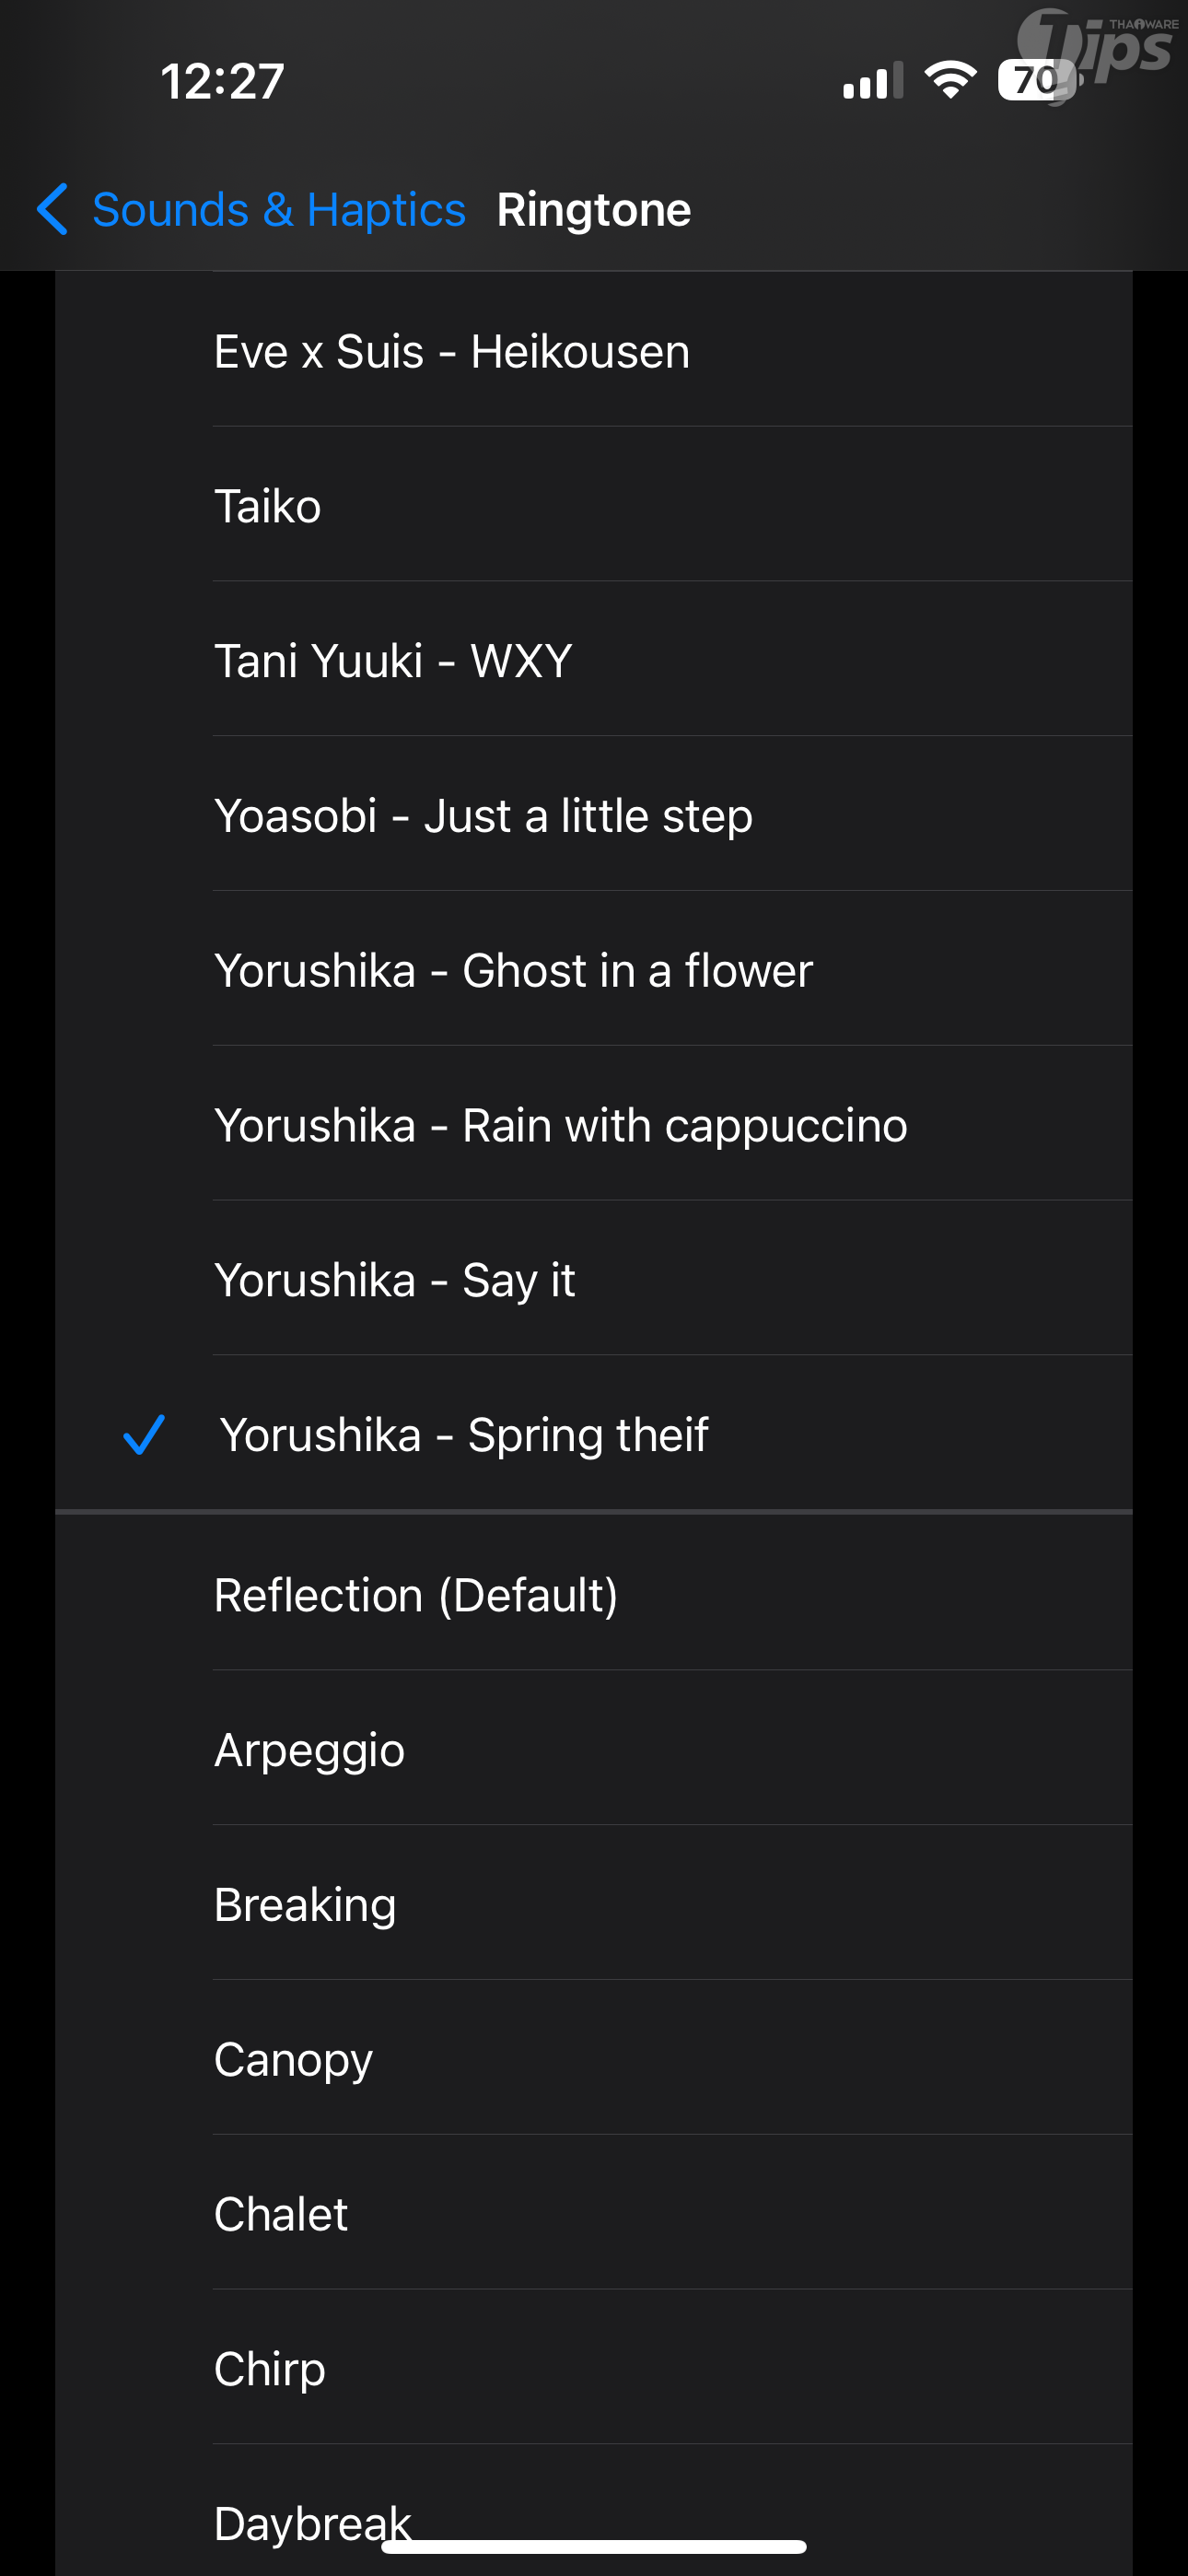The width and height of the screenshot is (1188, 2576).
Task: Select the Eve x Suis - Heikousen ringtone
Action: tap(452, 352)
